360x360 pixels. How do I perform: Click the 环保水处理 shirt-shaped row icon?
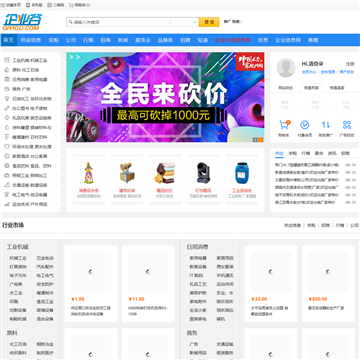[6, 147]
